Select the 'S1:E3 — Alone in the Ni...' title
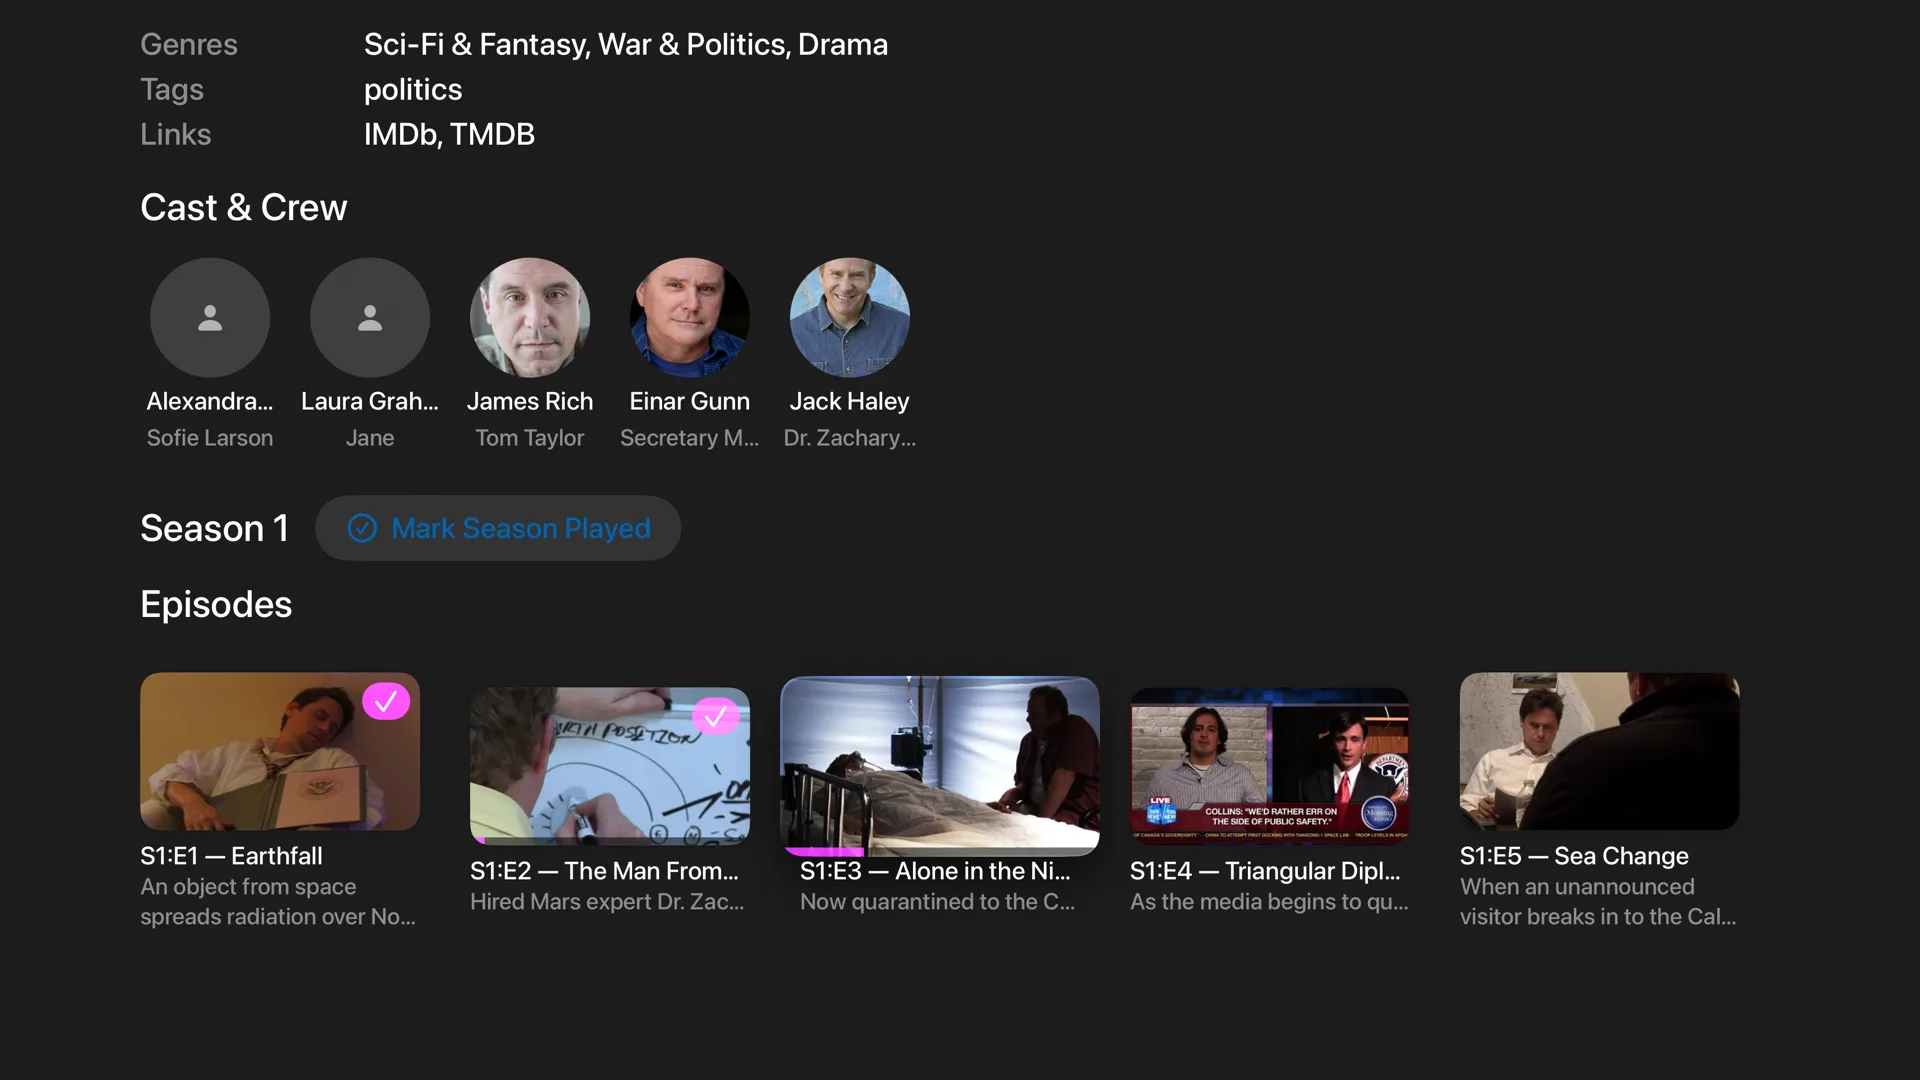 pos(935,871)
